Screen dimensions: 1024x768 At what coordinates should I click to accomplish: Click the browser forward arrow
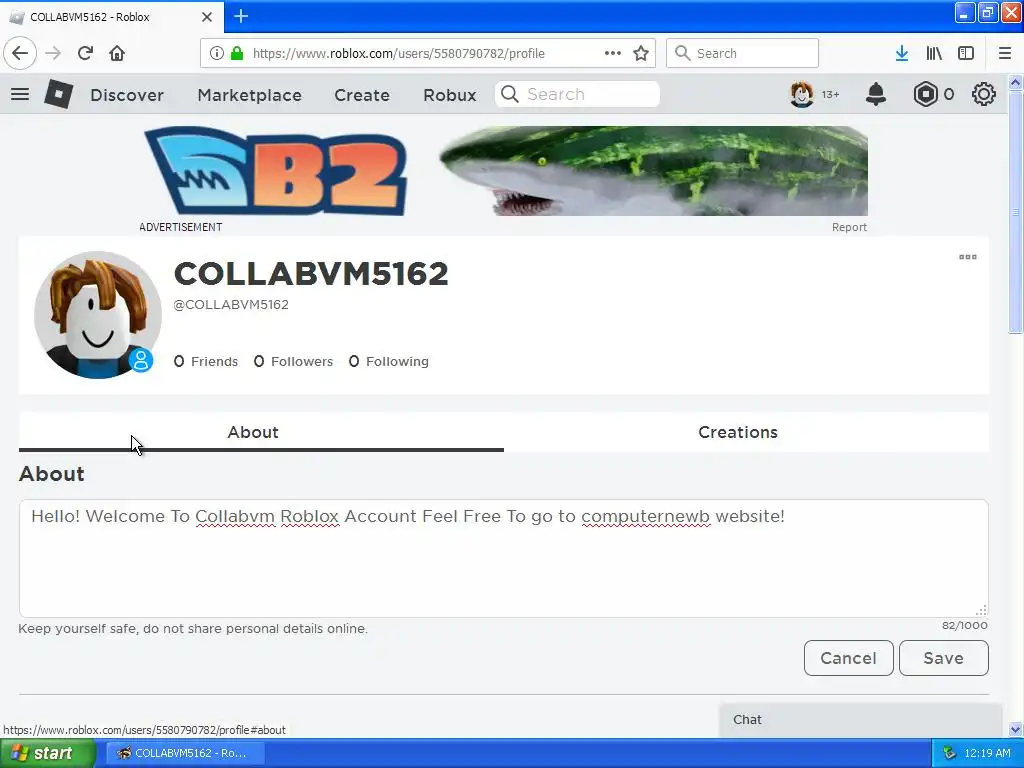(53, 53)
